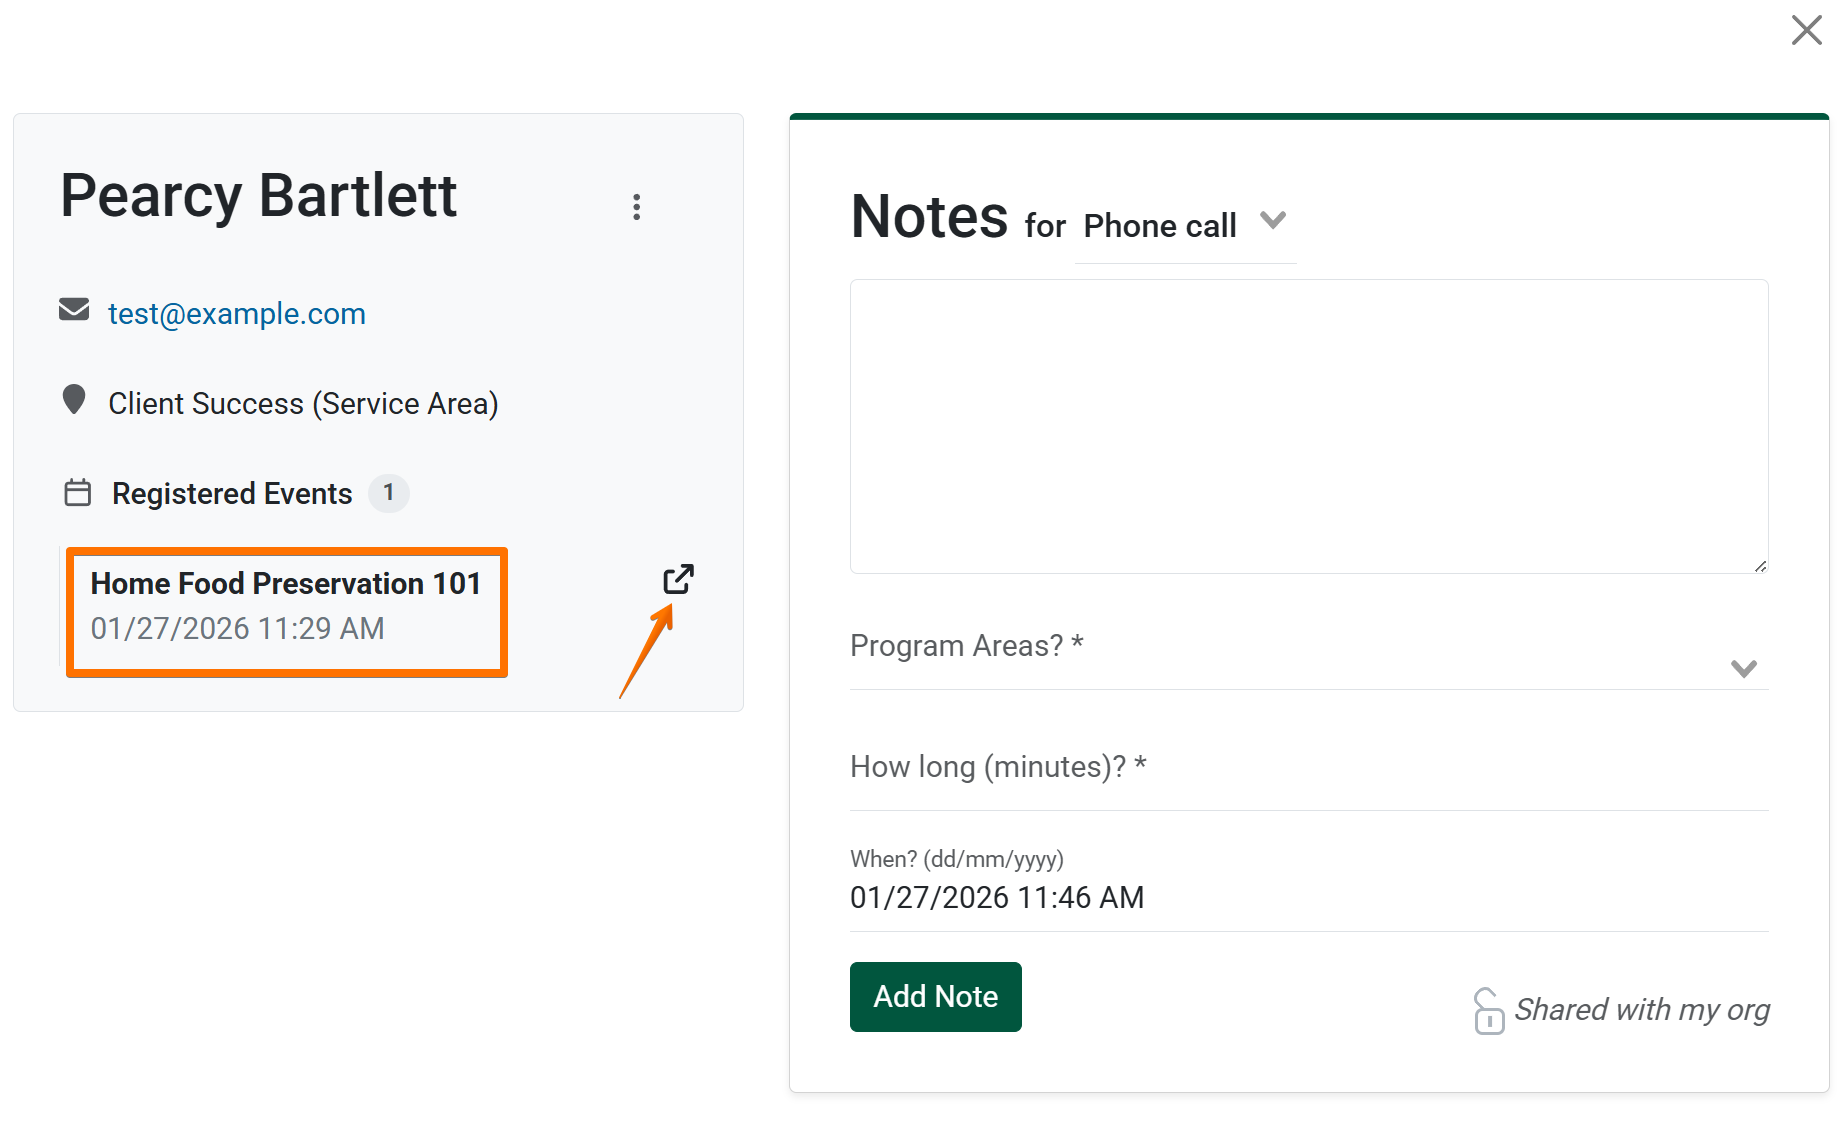Select the Phone call dropdown label
The image size is (1846, 1140).
coord(1160,226)
